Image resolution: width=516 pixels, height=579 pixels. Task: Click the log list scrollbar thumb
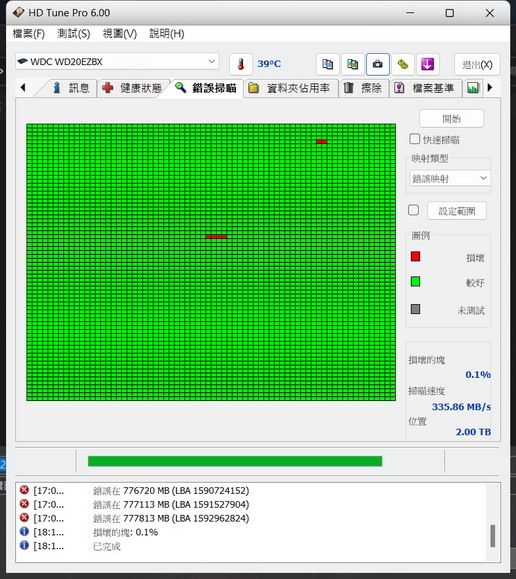click(x=492, y=536)
